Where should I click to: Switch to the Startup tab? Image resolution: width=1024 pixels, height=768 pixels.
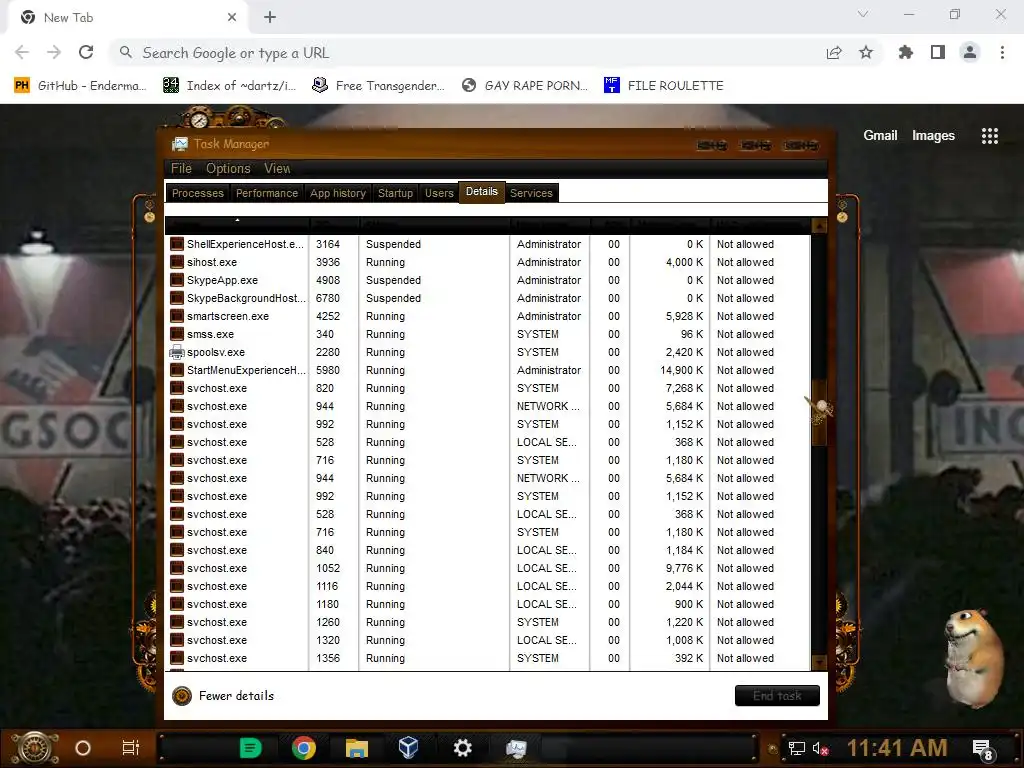pyautogui.click(x=395, y=193)
